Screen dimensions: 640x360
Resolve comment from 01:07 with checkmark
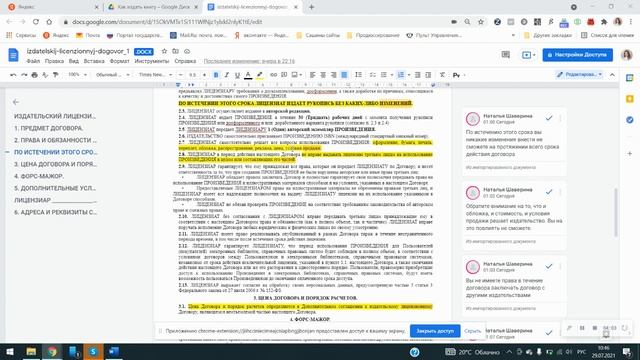click(549, 333)
